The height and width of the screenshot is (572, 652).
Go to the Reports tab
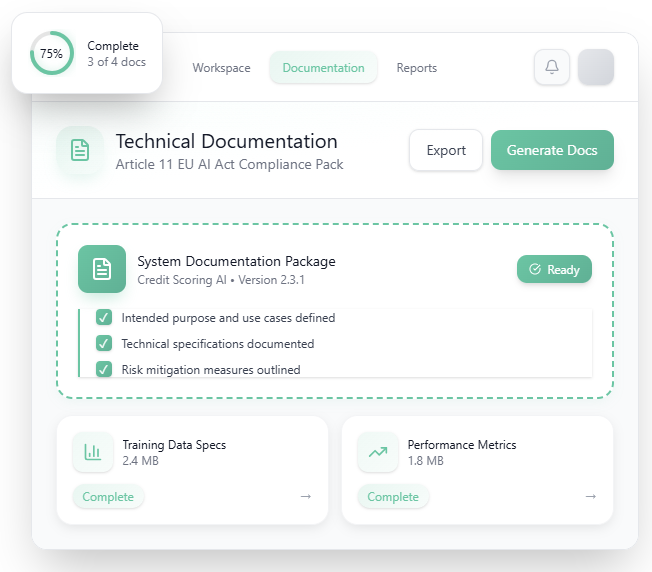click(x=416, y=68)
